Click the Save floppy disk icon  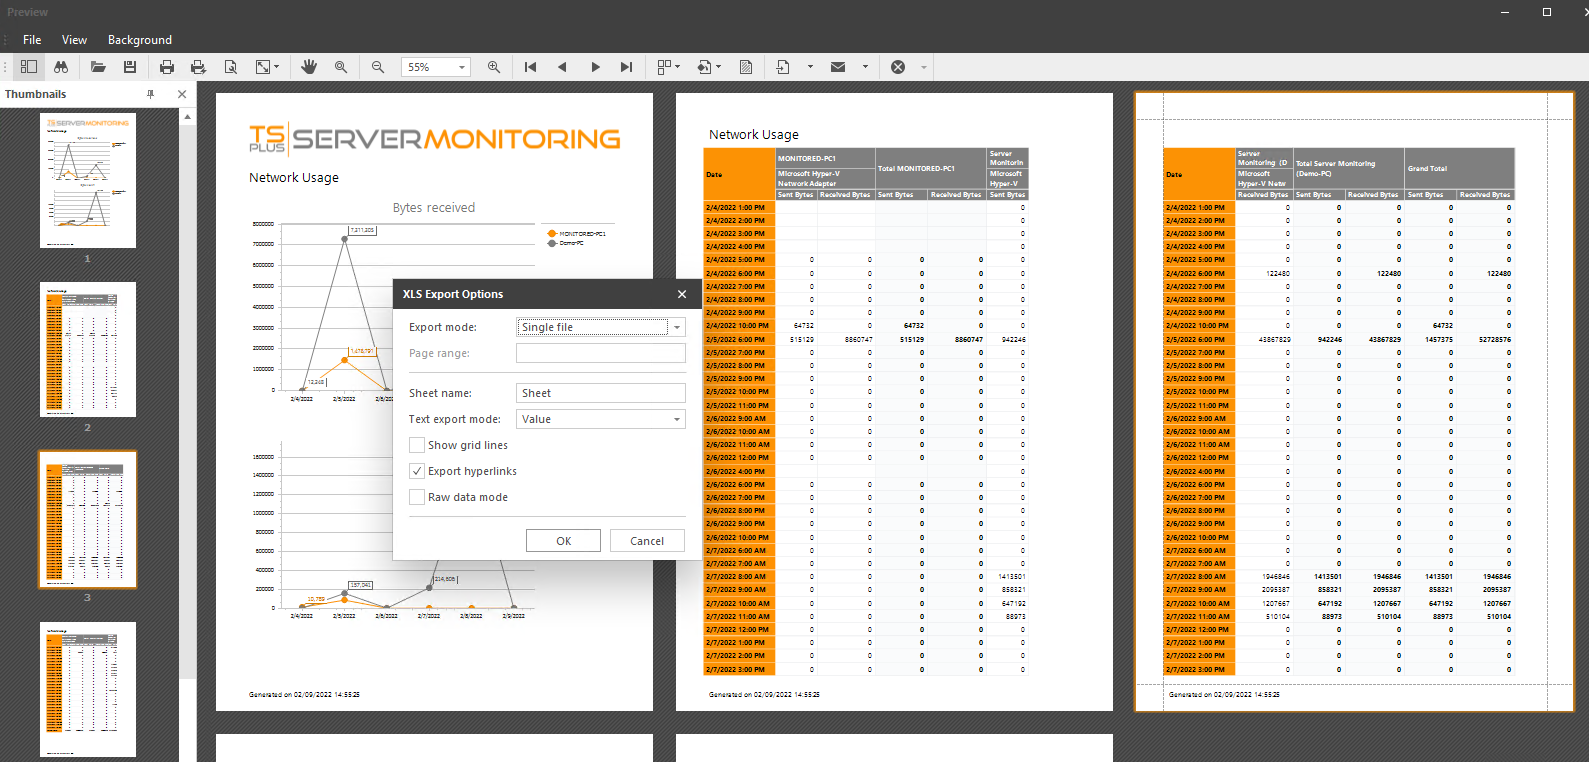tap(130, 67)
